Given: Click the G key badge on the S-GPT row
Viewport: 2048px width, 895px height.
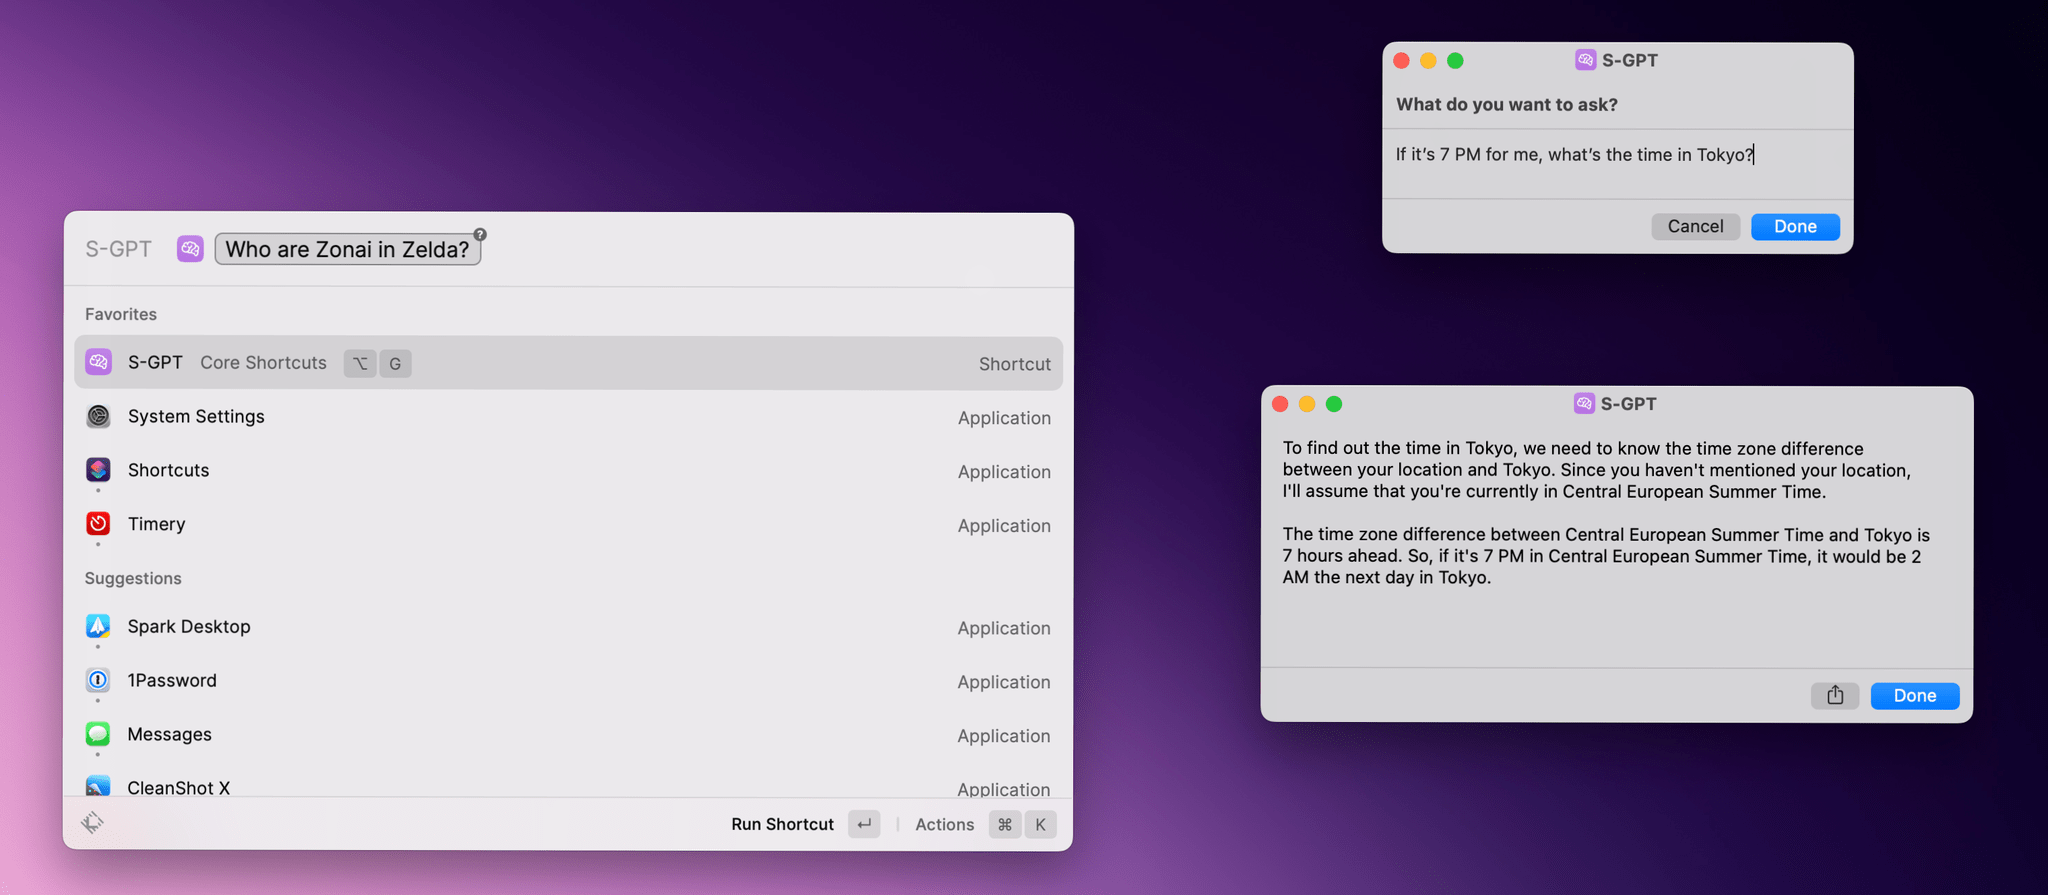Looking at the screenshot, I should point(396,363).
